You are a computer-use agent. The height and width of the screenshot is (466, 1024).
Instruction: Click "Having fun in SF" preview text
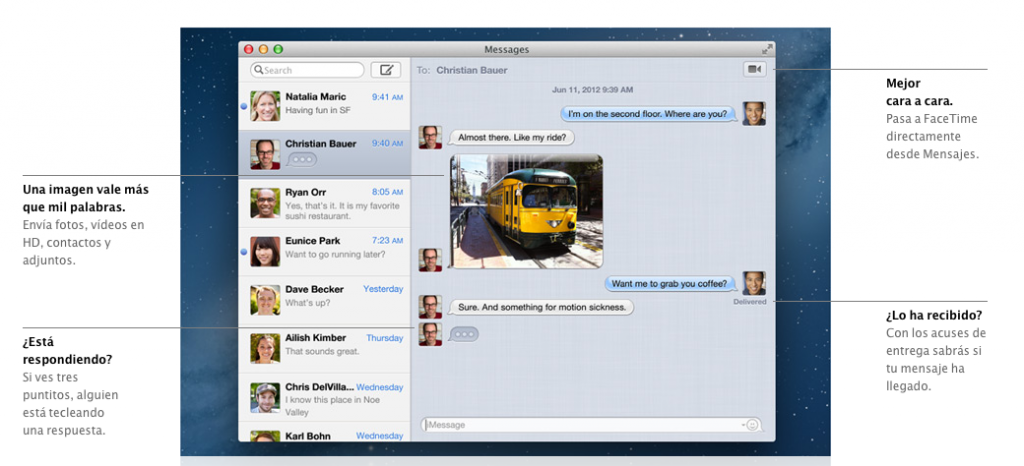coord(318,110)
